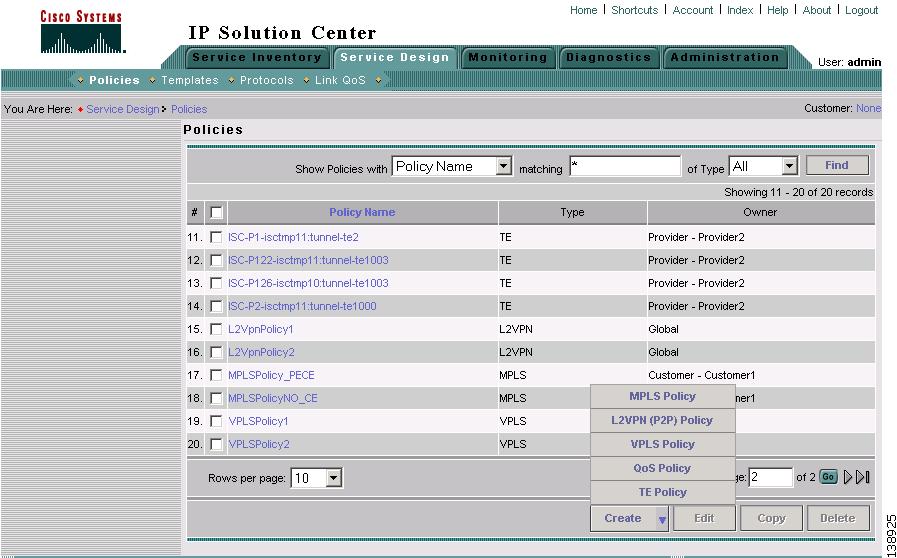Open policy L2VpnPolicy1
Viewport: 897px width, 558px height.
[x=260, y=329]
